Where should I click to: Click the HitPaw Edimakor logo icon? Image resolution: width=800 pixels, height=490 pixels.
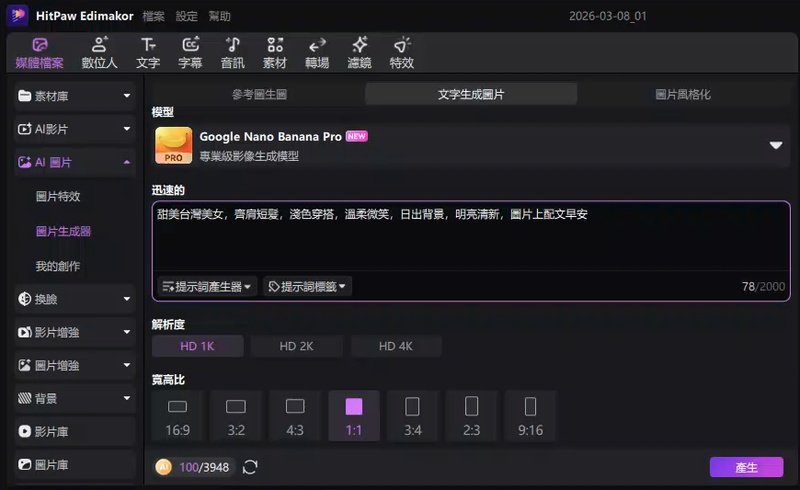click(x=18, y=15)
